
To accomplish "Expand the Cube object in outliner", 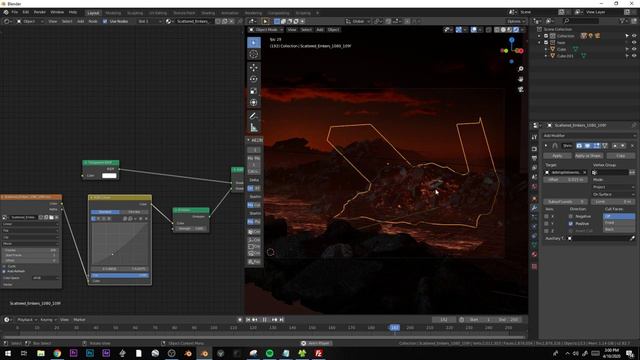I will pyautogui.click(x=546, y=49).
